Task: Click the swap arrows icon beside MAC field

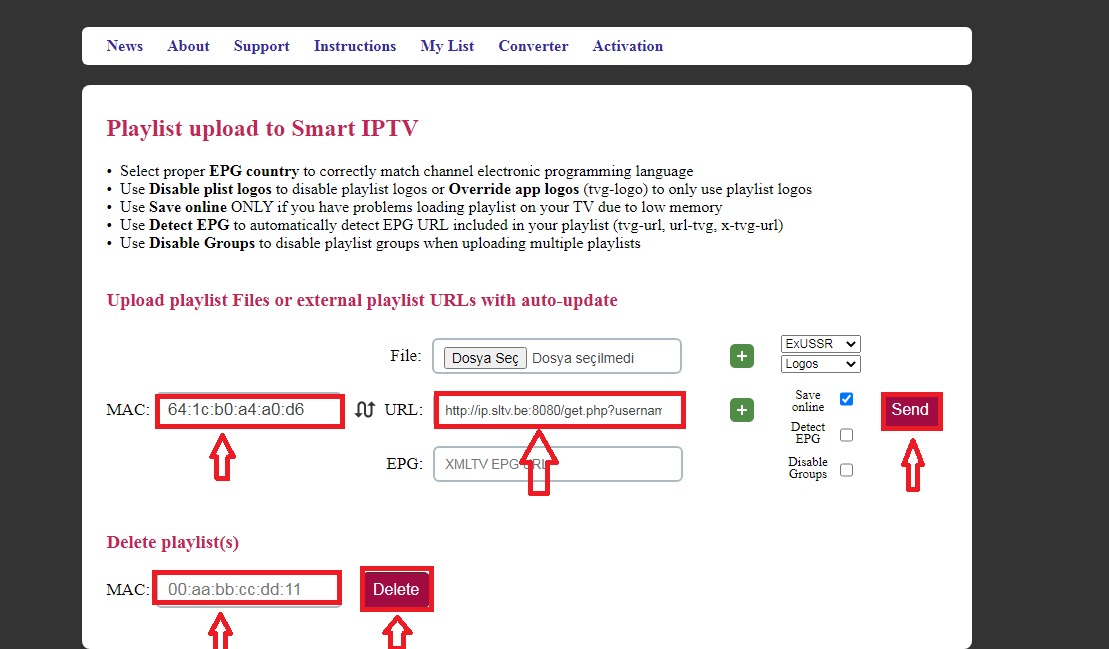Action: [x=365, y=409]
